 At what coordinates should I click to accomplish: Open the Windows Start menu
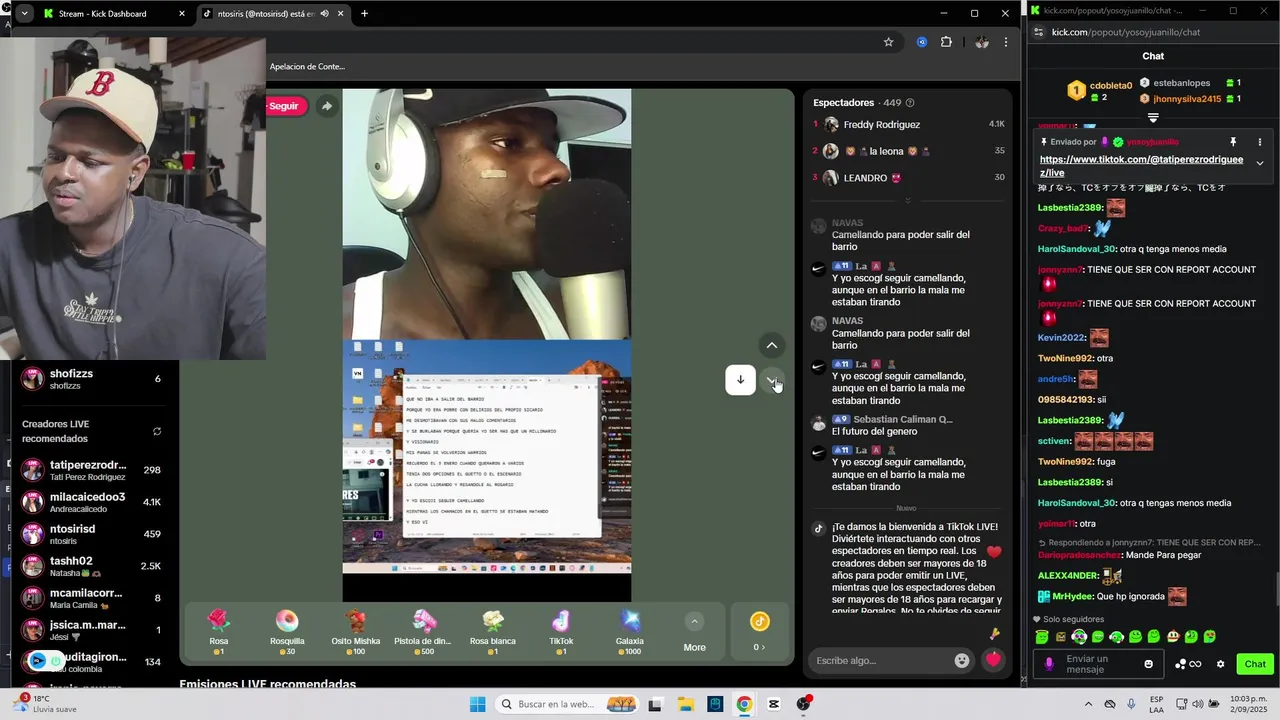(x=478, y=704)
